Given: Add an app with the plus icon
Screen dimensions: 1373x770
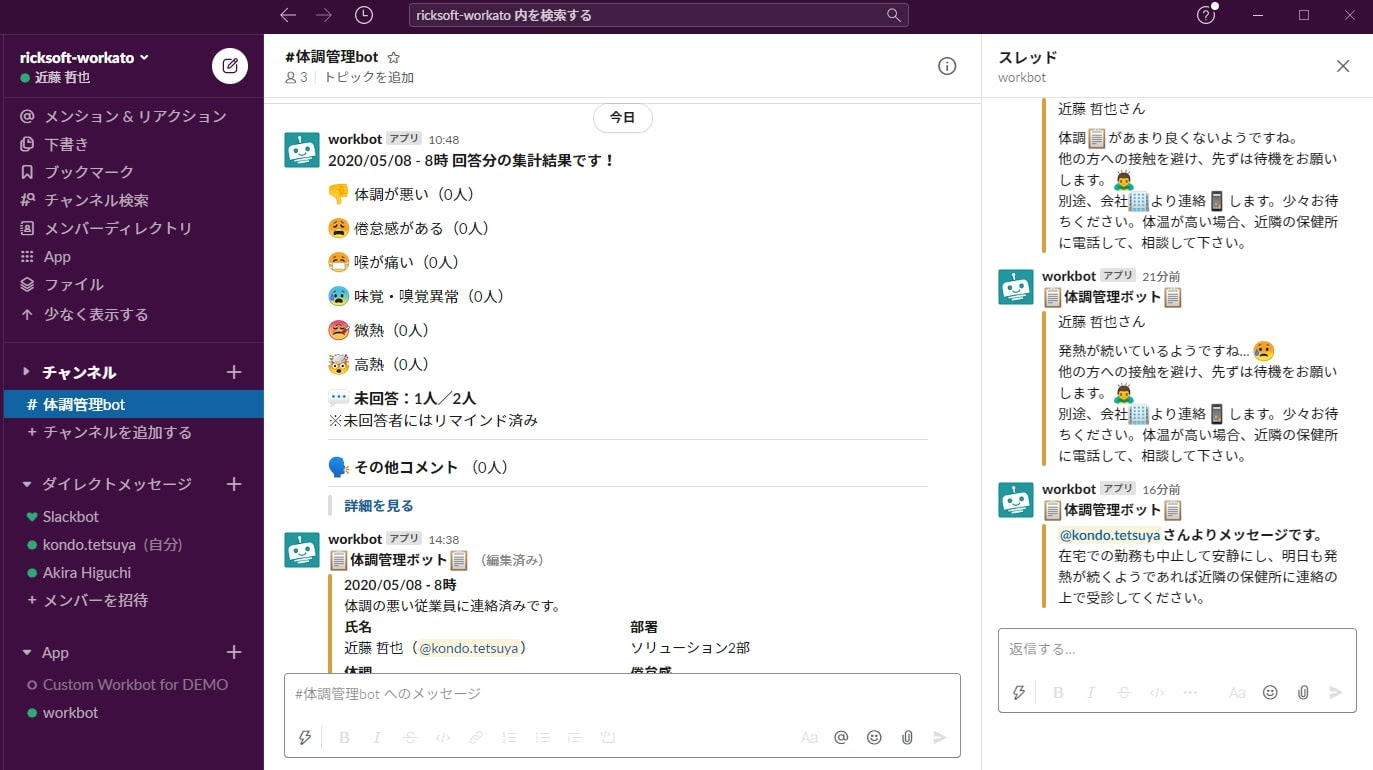Looking at the screenshot, I should point(234,652).
